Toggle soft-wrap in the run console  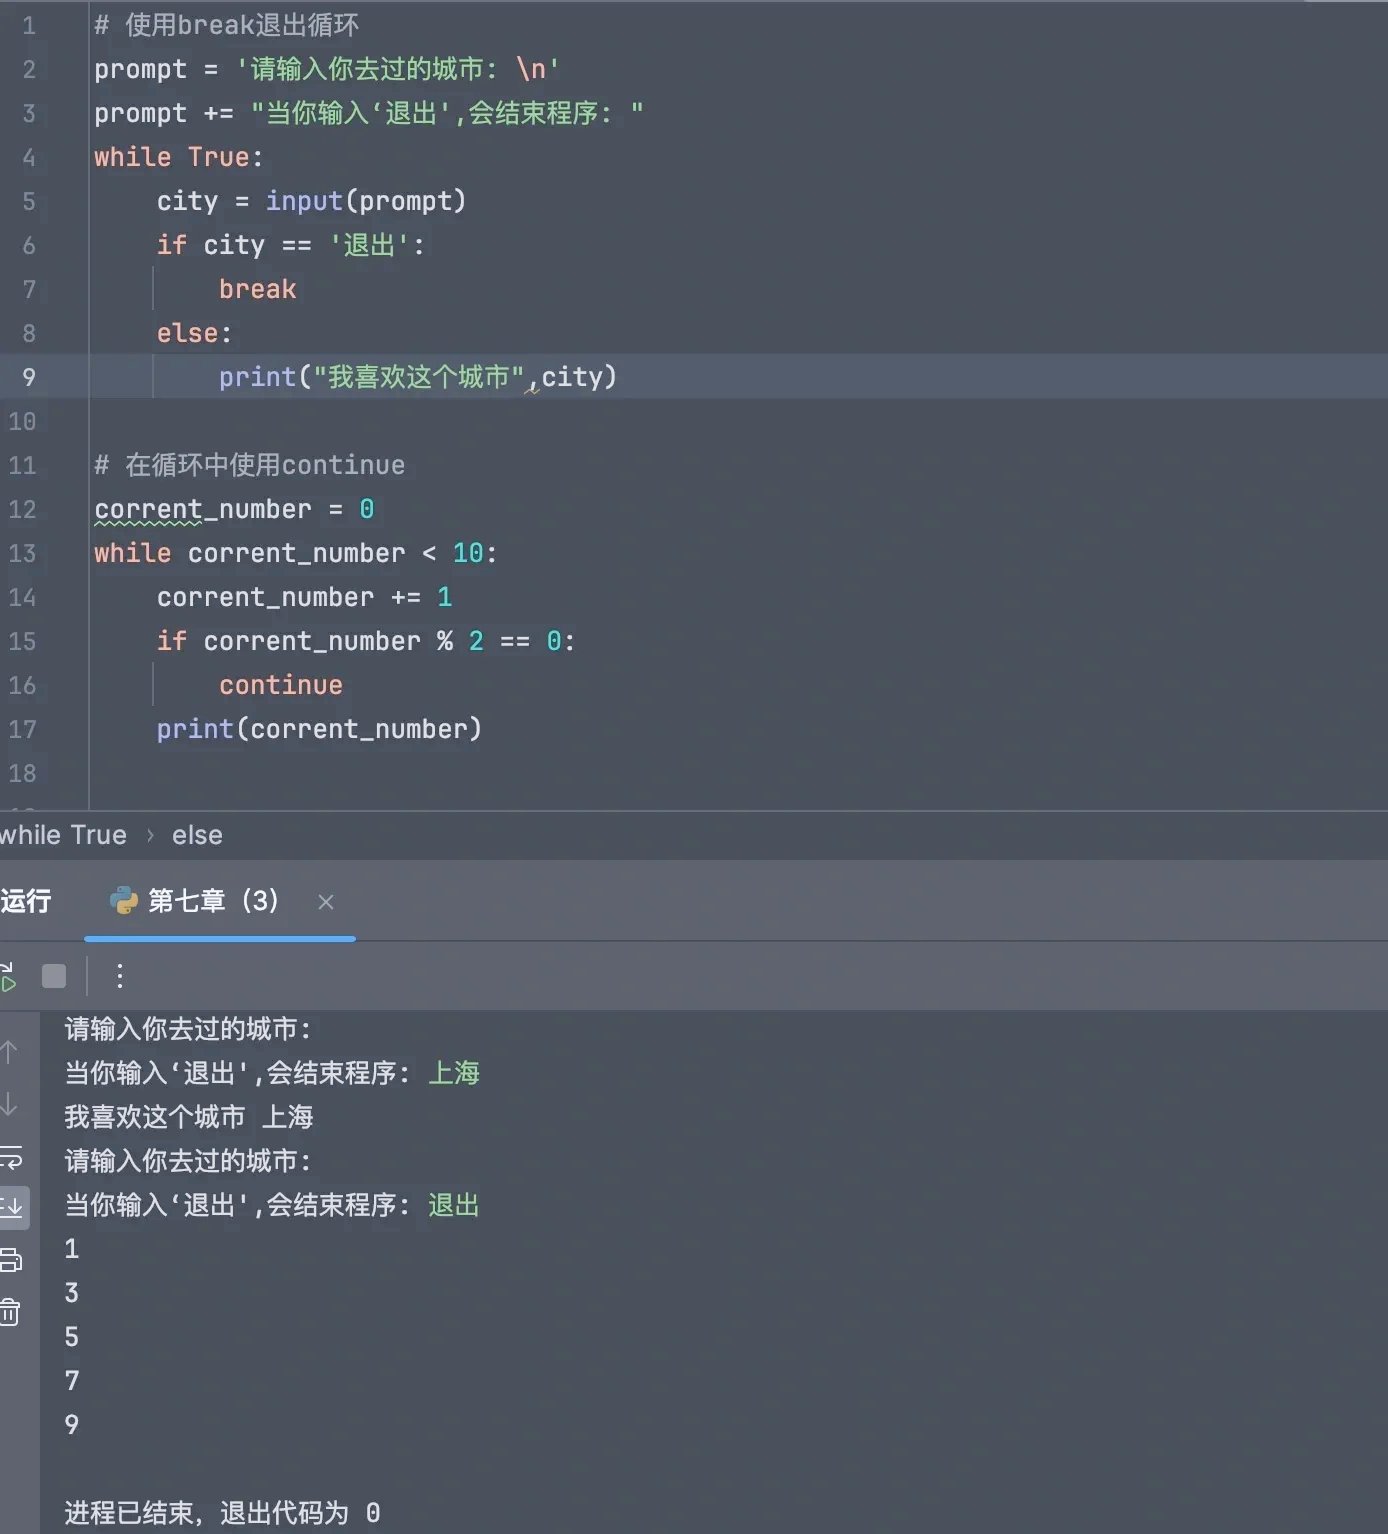pos(11,1157)
